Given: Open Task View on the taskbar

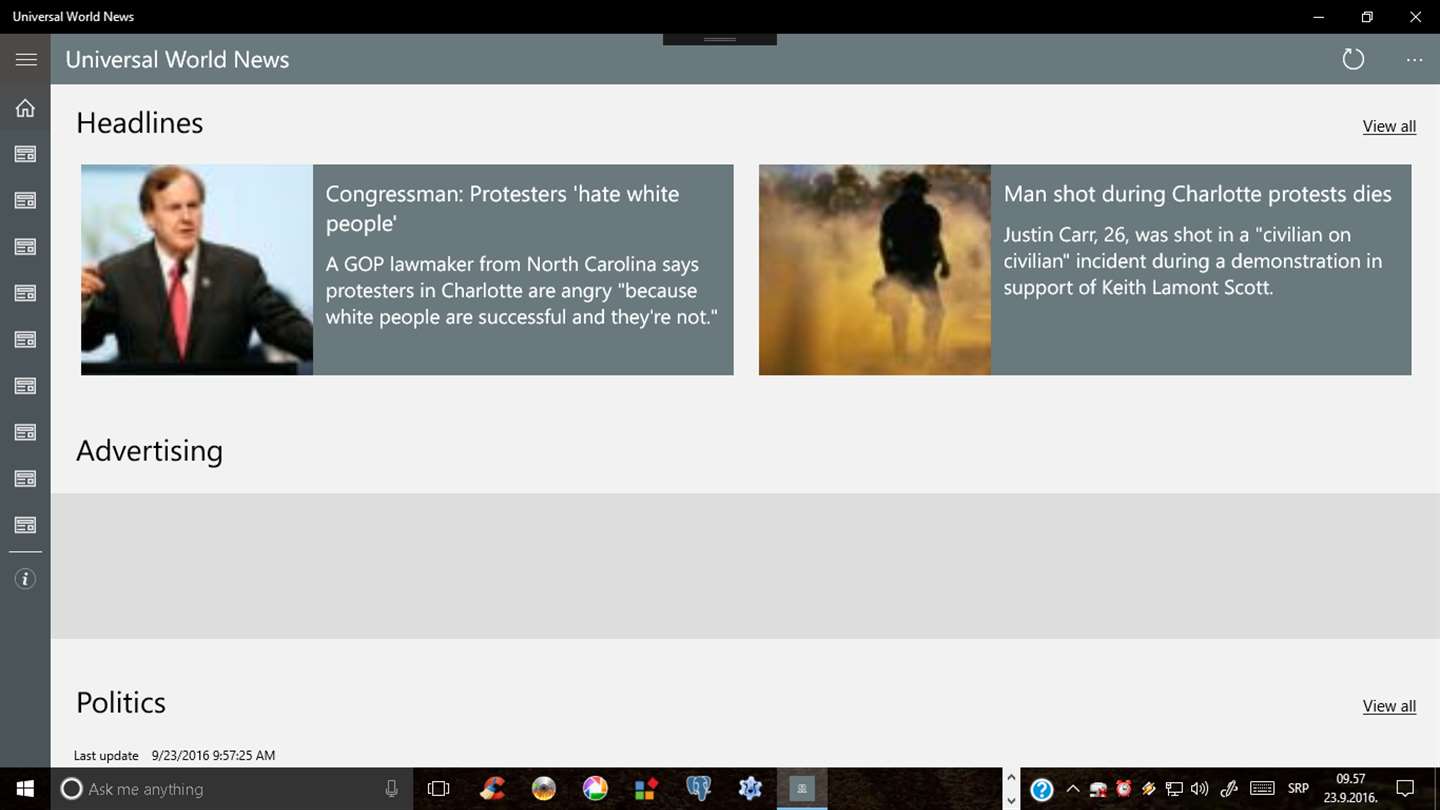Looking at the screenshot, I should click(438, 789).
